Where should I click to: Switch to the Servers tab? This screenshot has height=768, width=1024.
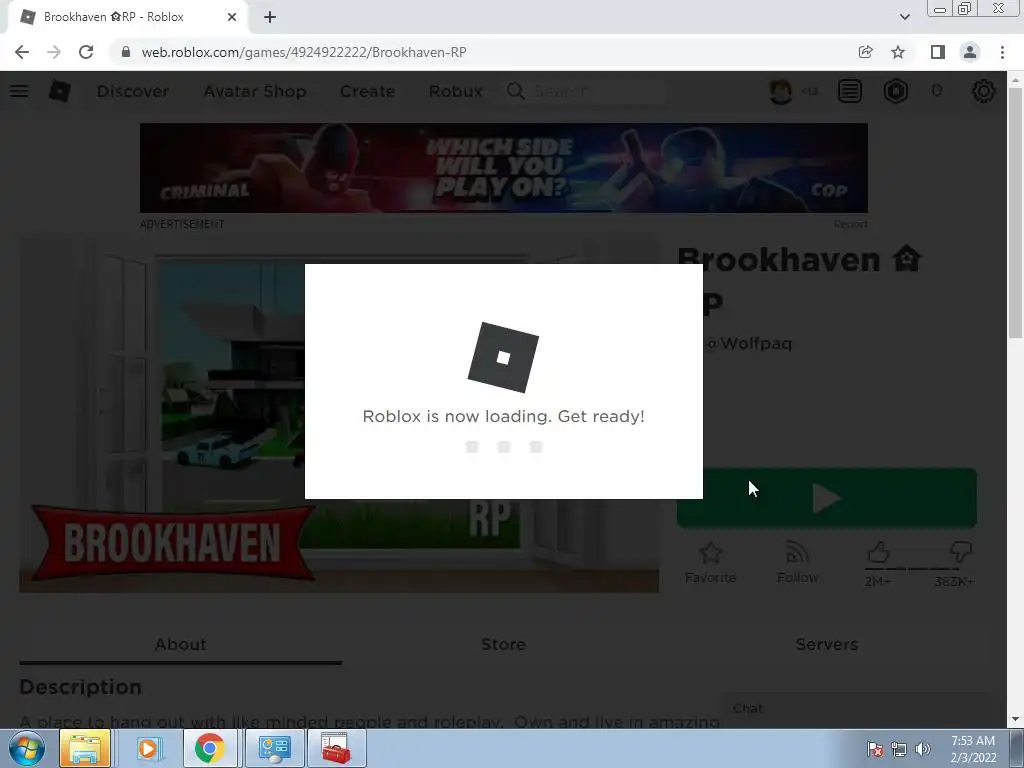(x=827, y=645)
